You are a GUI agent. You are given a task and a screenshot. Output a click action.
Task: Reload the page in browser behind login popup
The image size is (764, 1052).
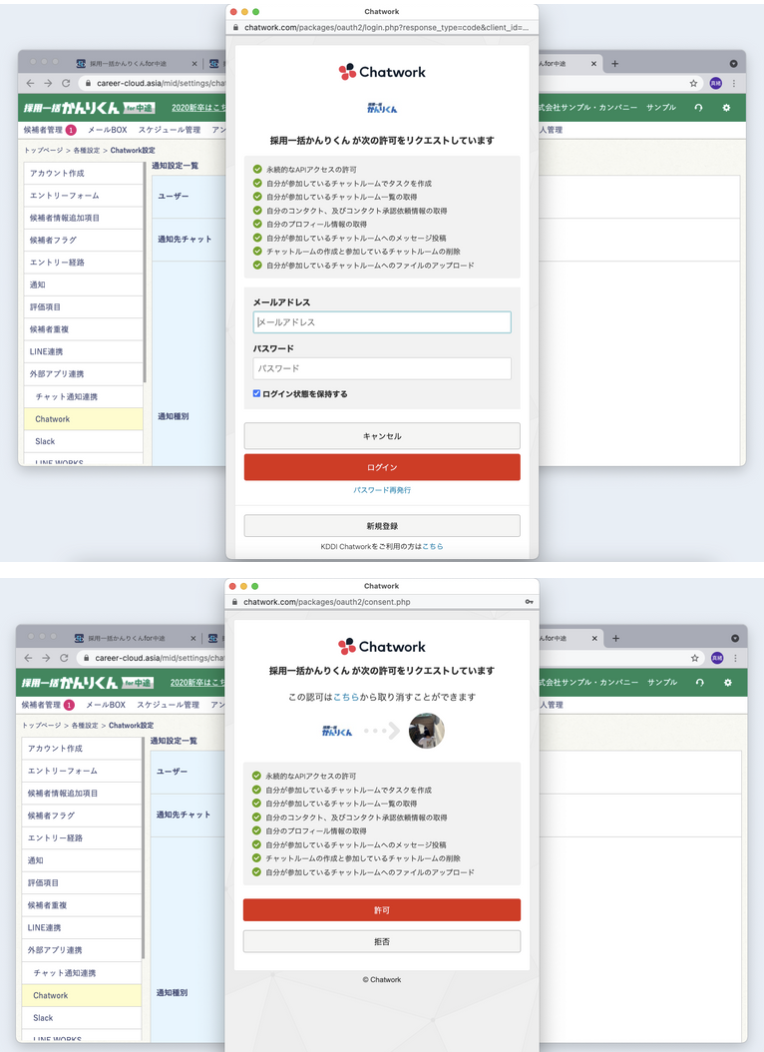pos(66,83)
